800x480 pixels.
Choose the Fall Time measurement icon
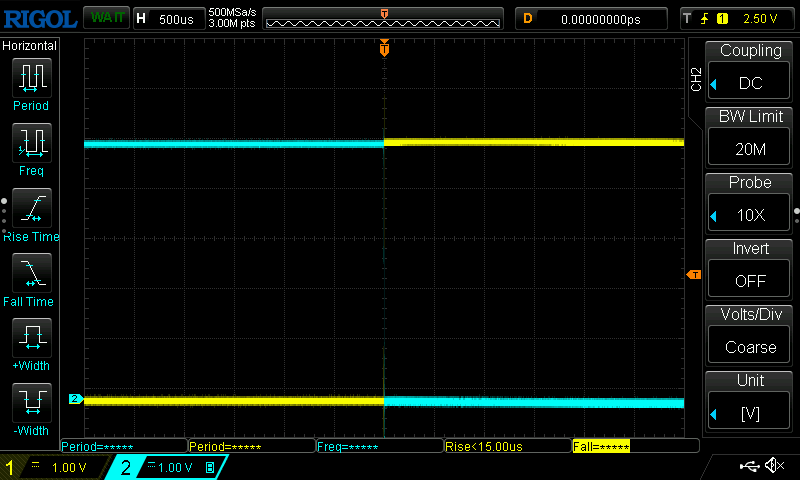tap(30, 274)
